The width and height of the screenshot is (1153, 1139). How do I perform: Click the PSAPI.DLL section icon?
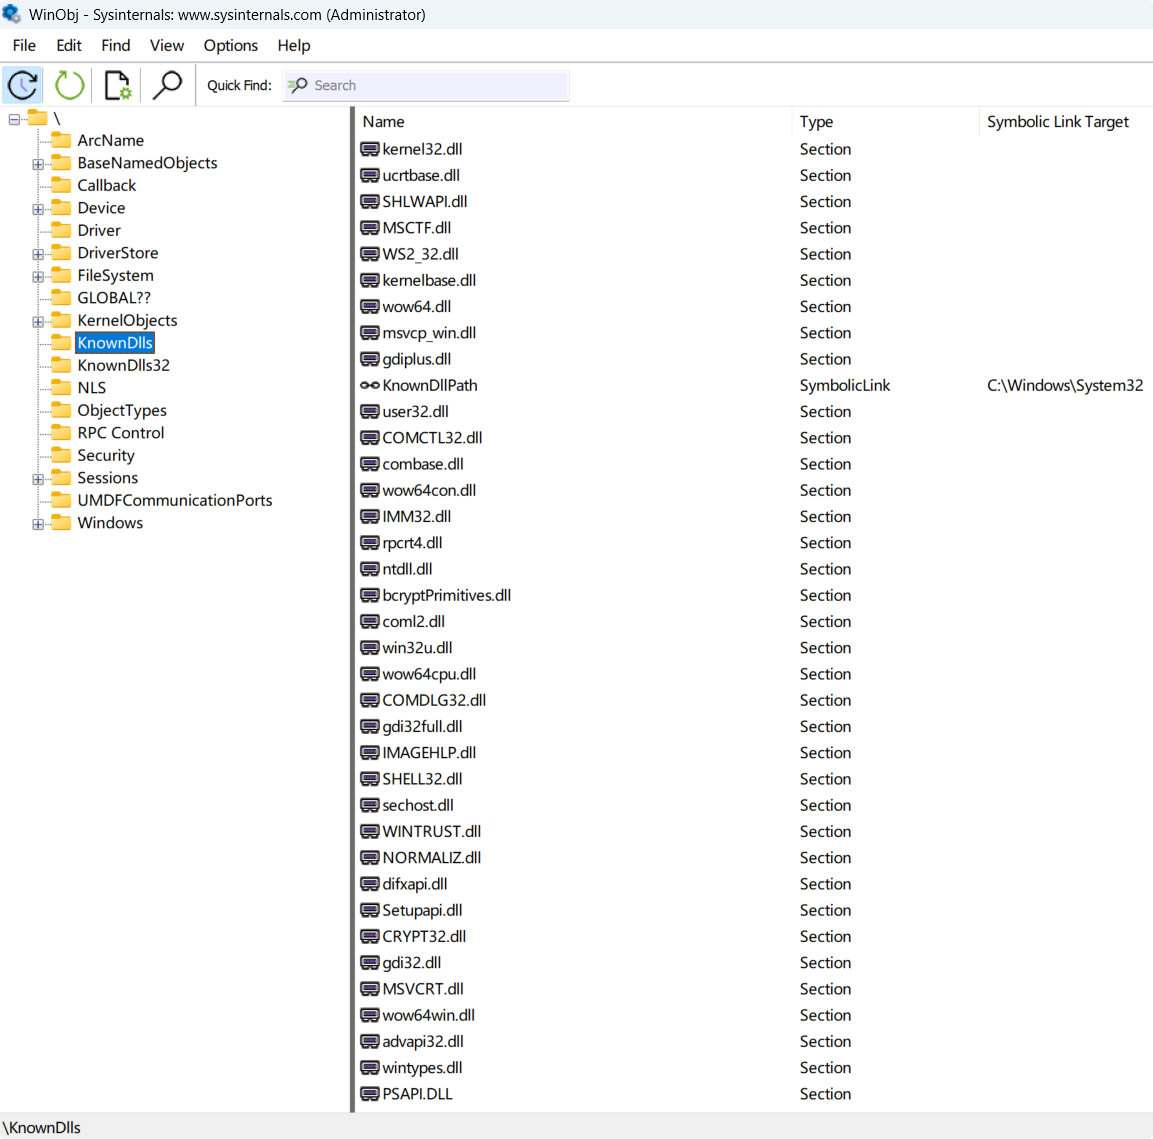(x=370, y=1094)
